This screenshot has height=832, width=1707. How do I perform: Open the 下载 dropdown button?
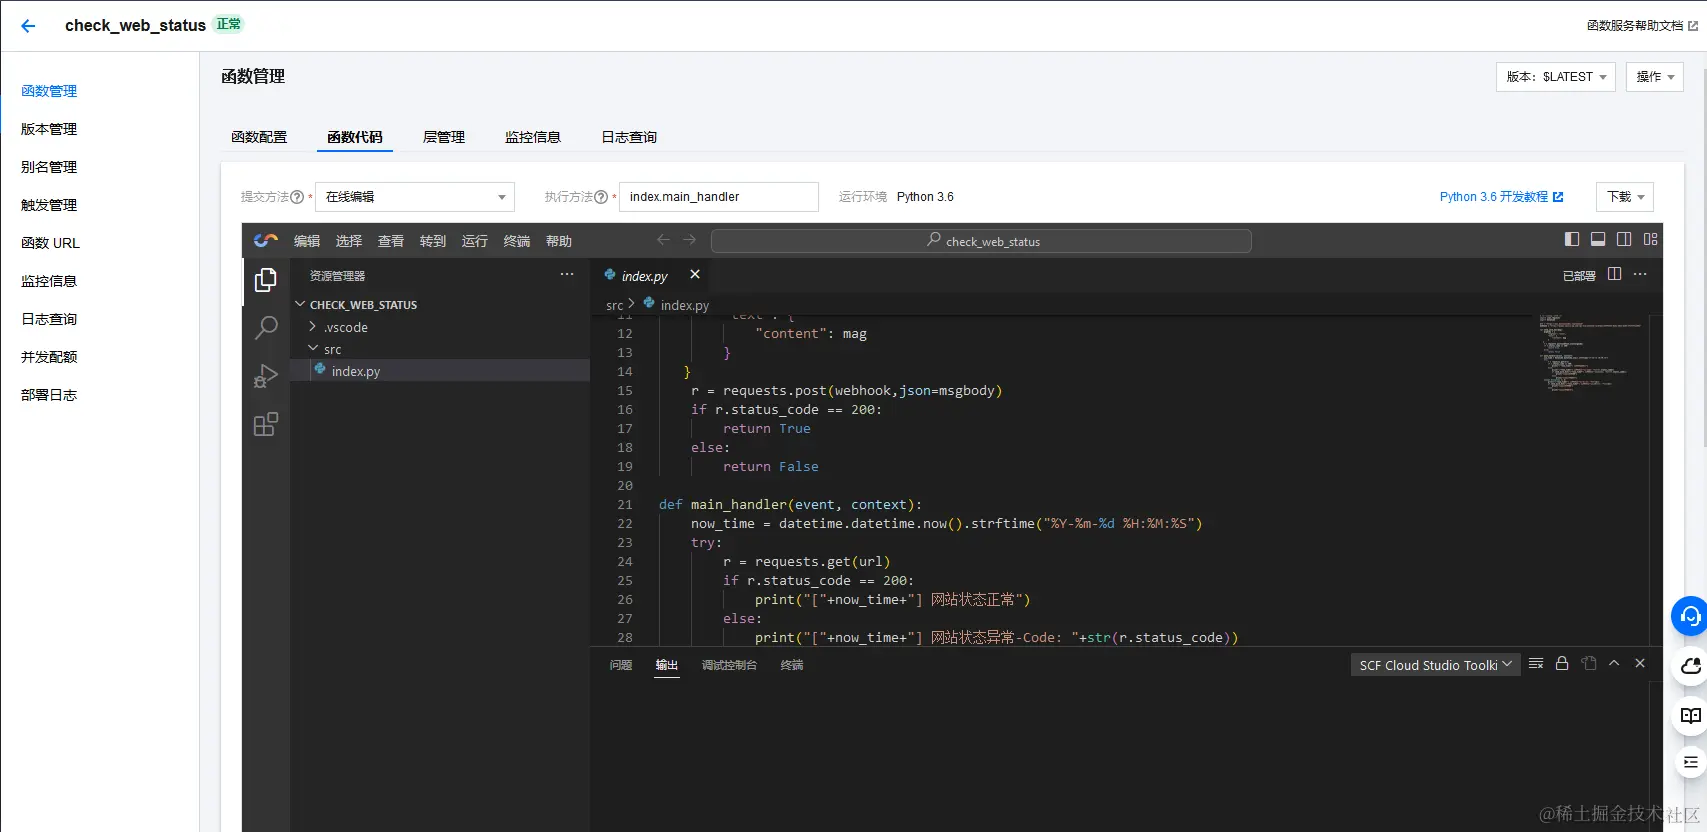(x=1625, y=197)
